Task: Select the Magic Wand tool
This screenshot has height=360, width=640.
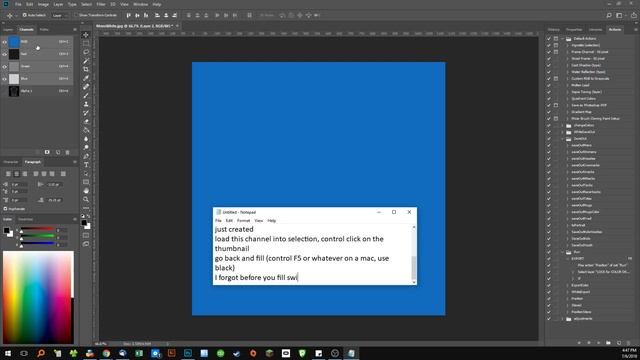Action: [86, 61]
